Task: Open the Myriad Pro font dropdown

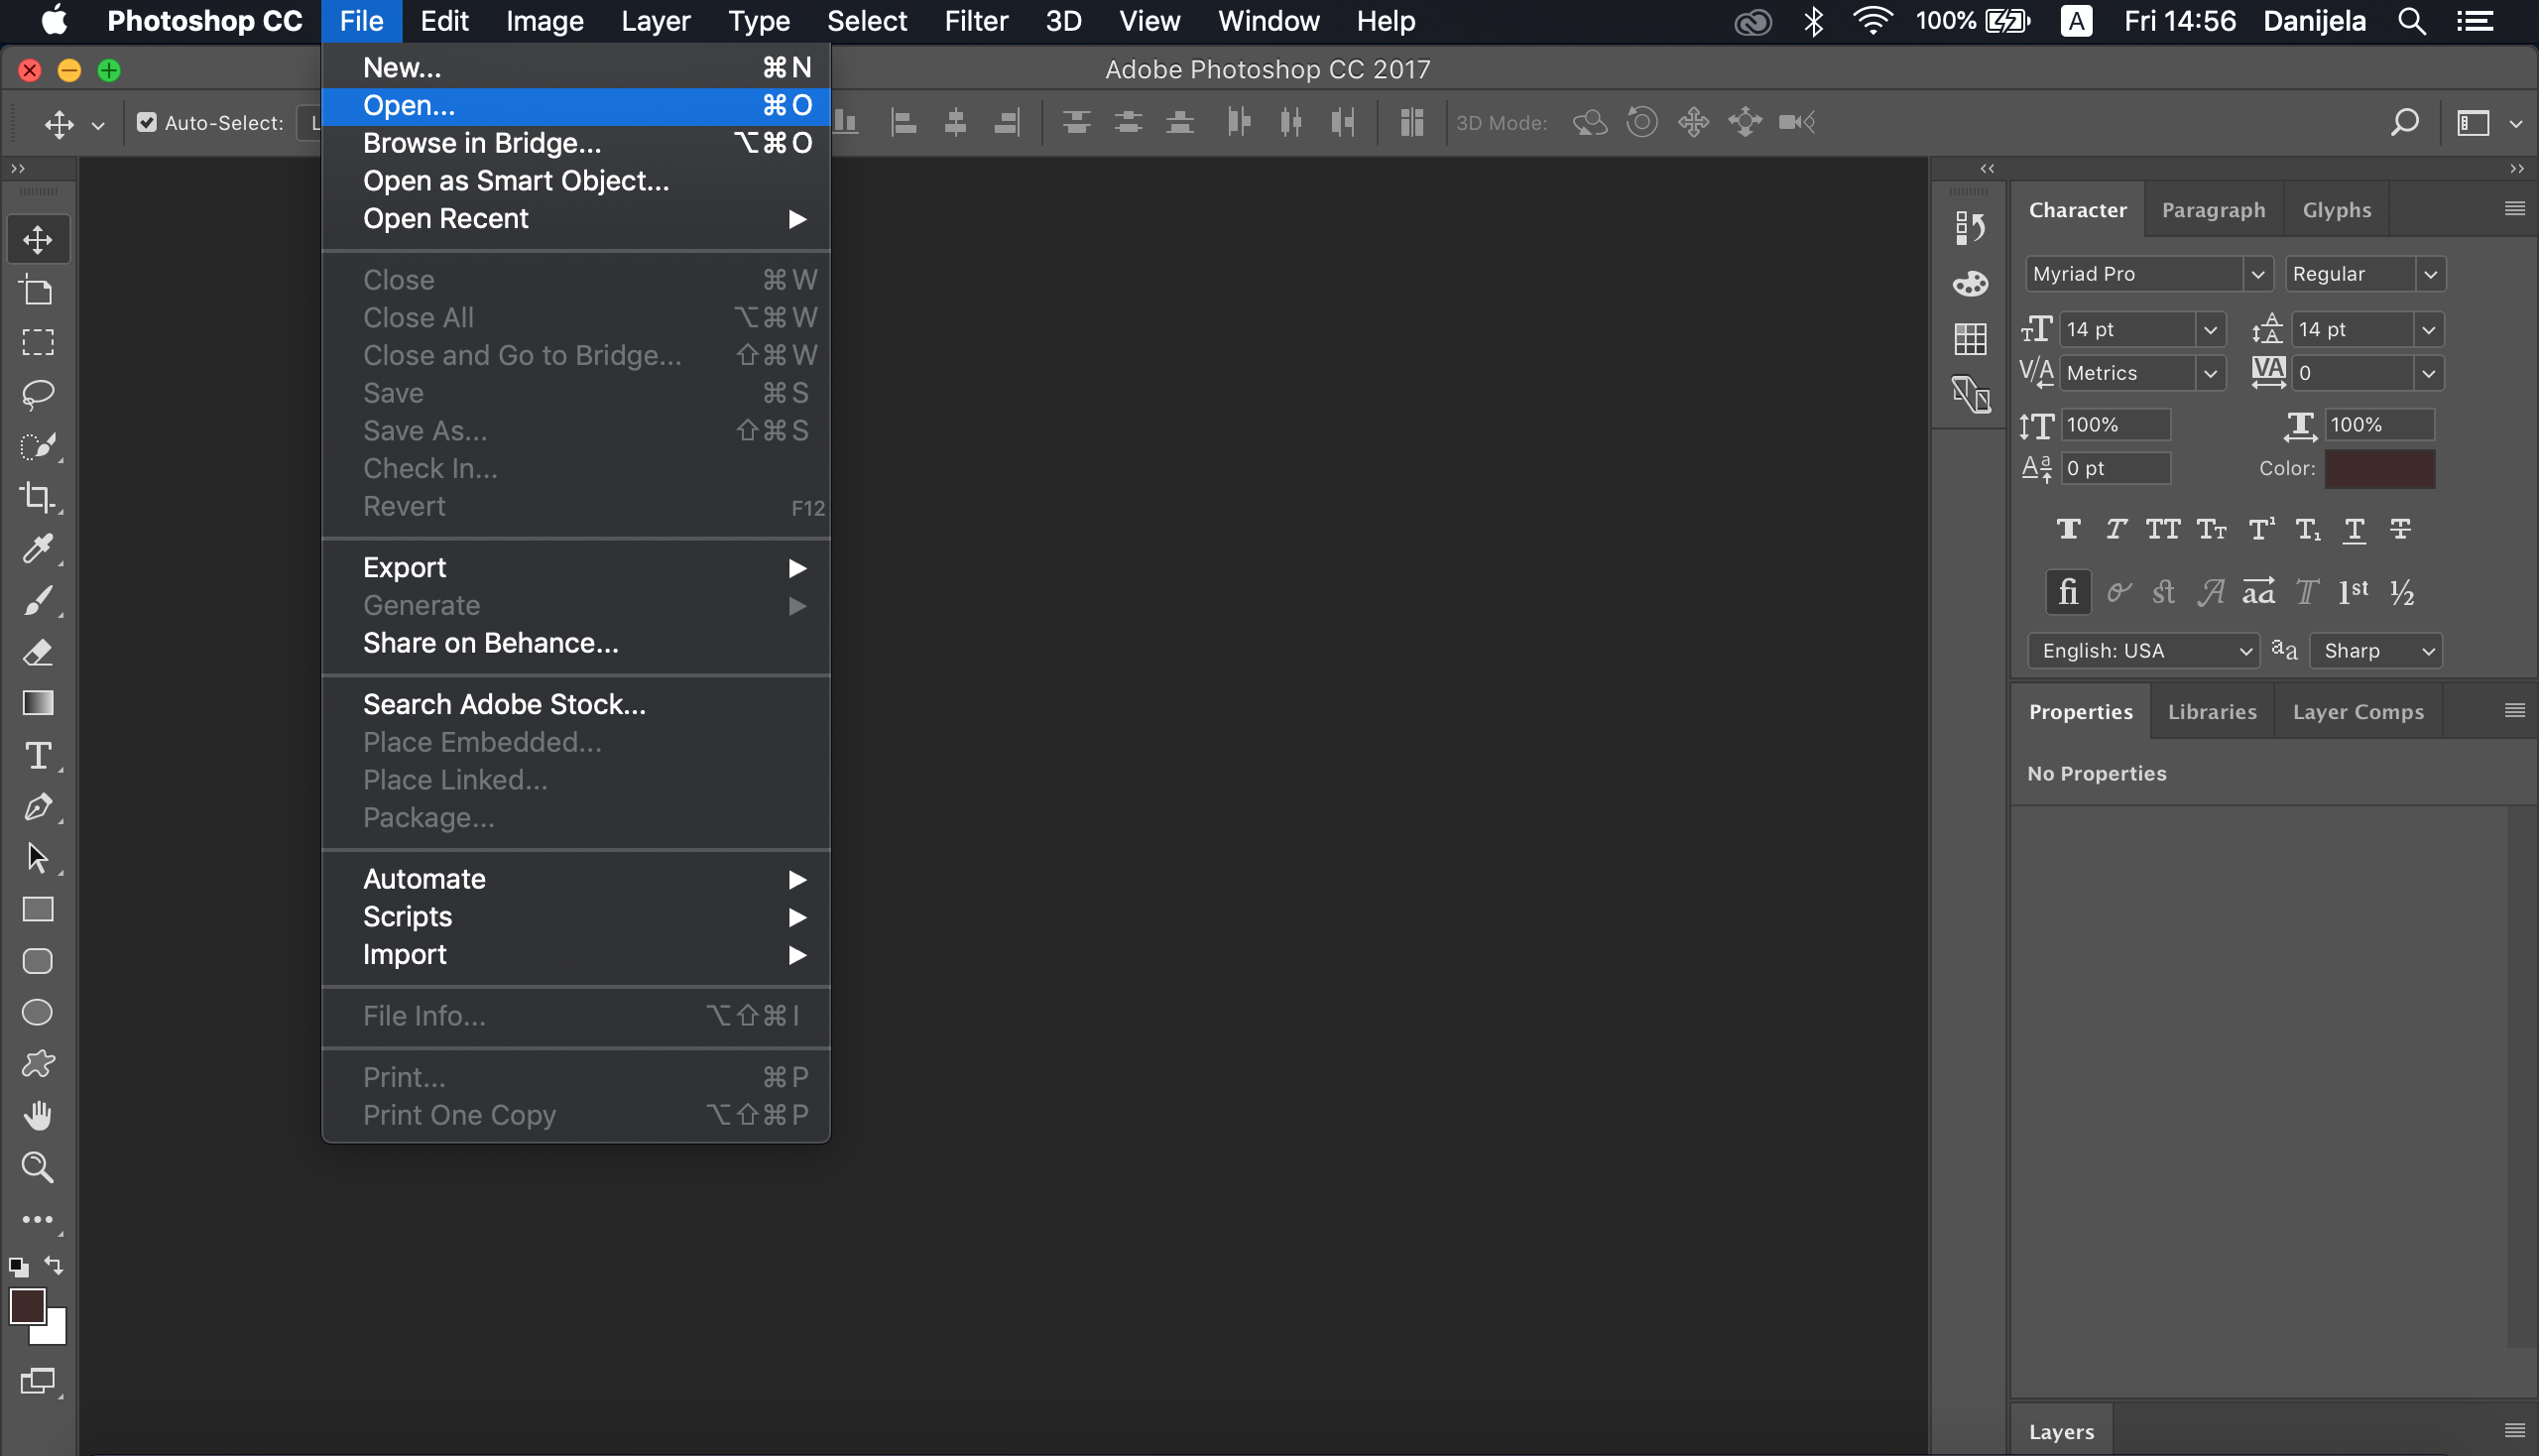Action: click(x=2257, y=274)
